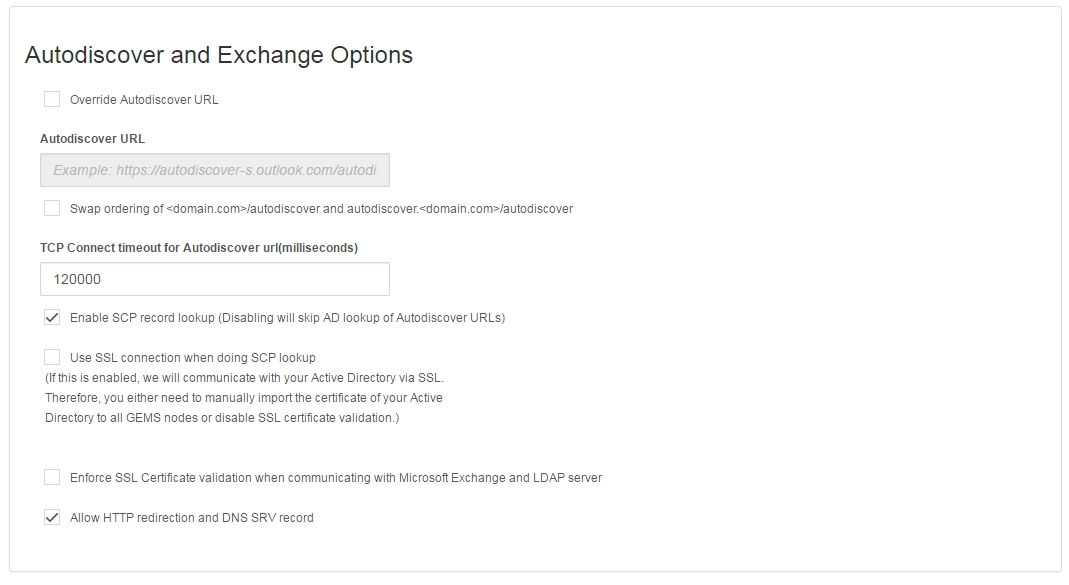The width and height of the screenshot is (1069, 585).
Task: Click the "Enforce SSL Certificate validation" label text
Action: click(x=336, y=478)
